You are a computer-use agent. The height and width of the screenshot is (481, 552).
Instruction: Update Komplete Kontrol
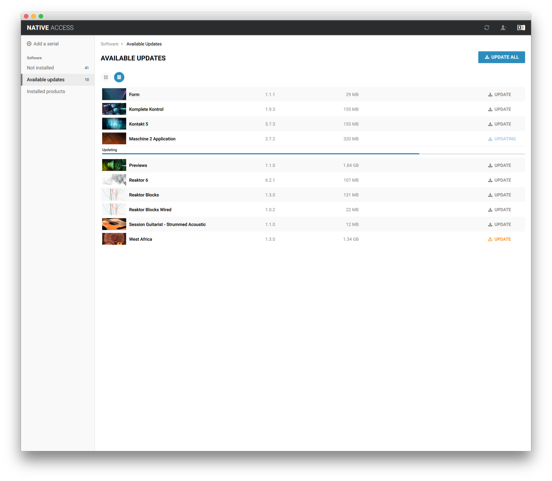[499, 109]
